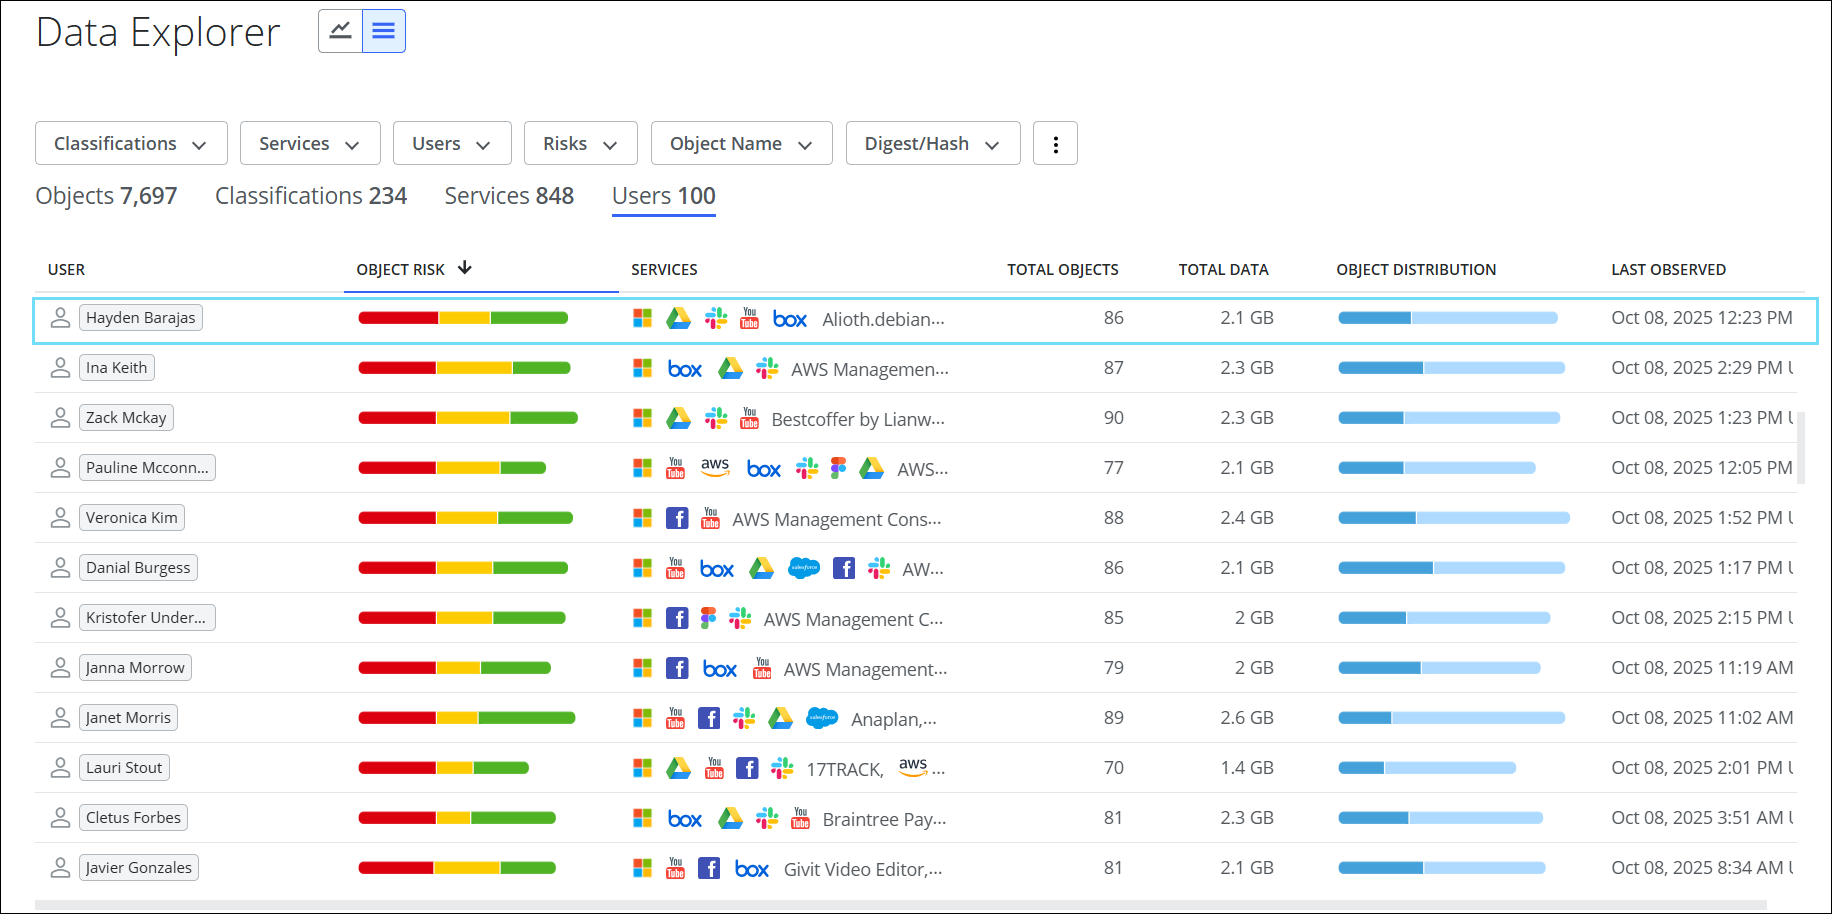Sort by Object Risk column header
Image resolution: width=1832 pixels, height=914 pixels.
click(401, 270)
